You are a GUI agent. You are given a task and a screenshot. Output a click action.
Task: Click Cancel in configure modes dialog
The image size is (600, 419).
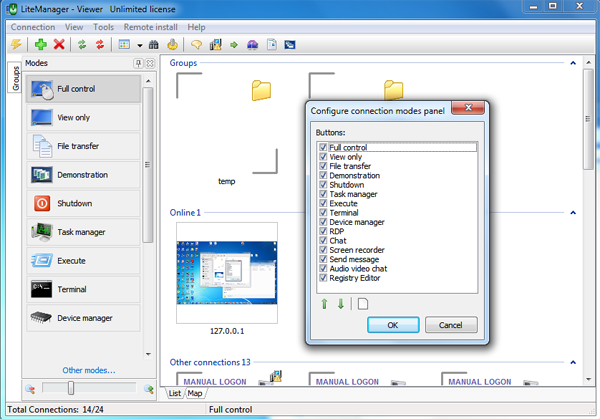pos(451,325)
